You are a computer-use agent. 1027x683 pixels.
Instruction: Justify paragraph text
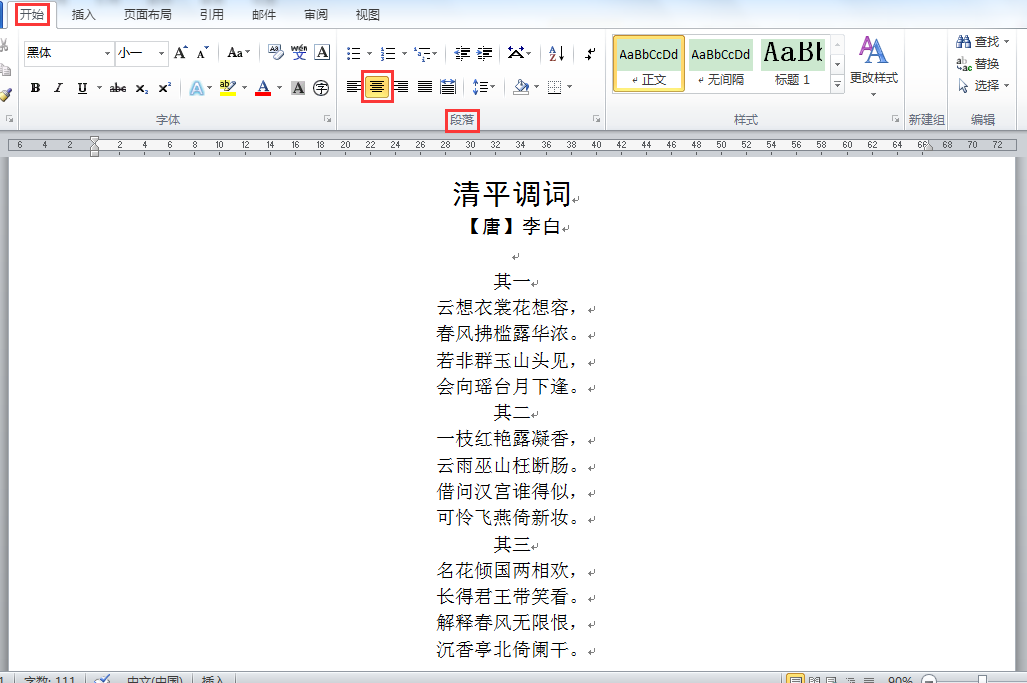coord(424,86)
